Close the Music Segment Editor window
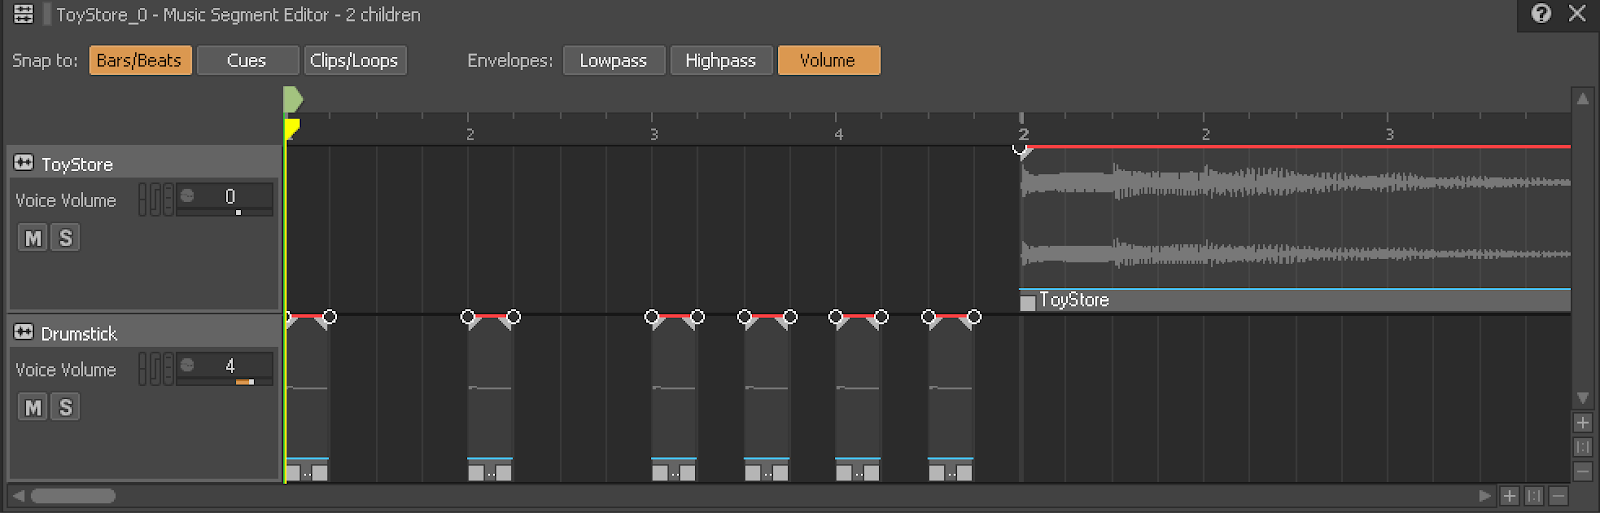Screen dimensions: 1600x513 click(1577, 13)
